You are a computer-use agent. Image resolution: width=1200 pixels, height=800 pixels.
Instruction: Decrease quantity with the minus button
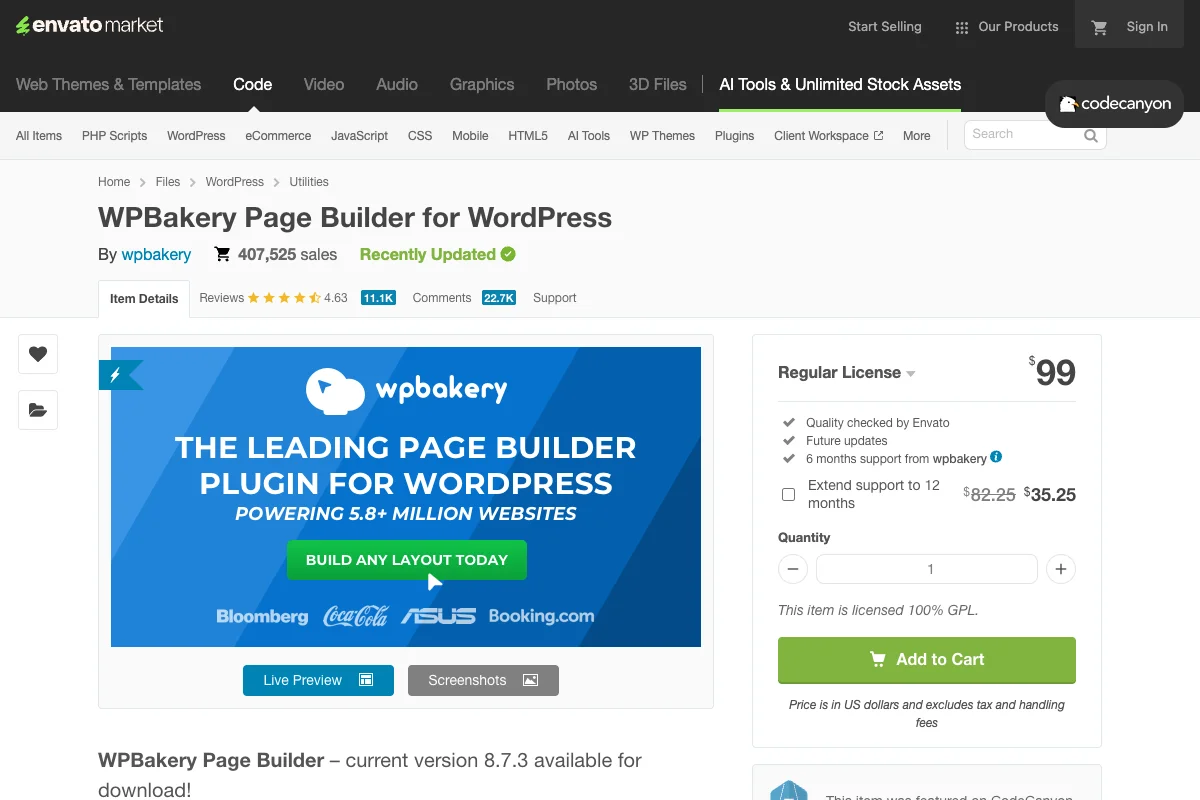(x=792, y=569)
